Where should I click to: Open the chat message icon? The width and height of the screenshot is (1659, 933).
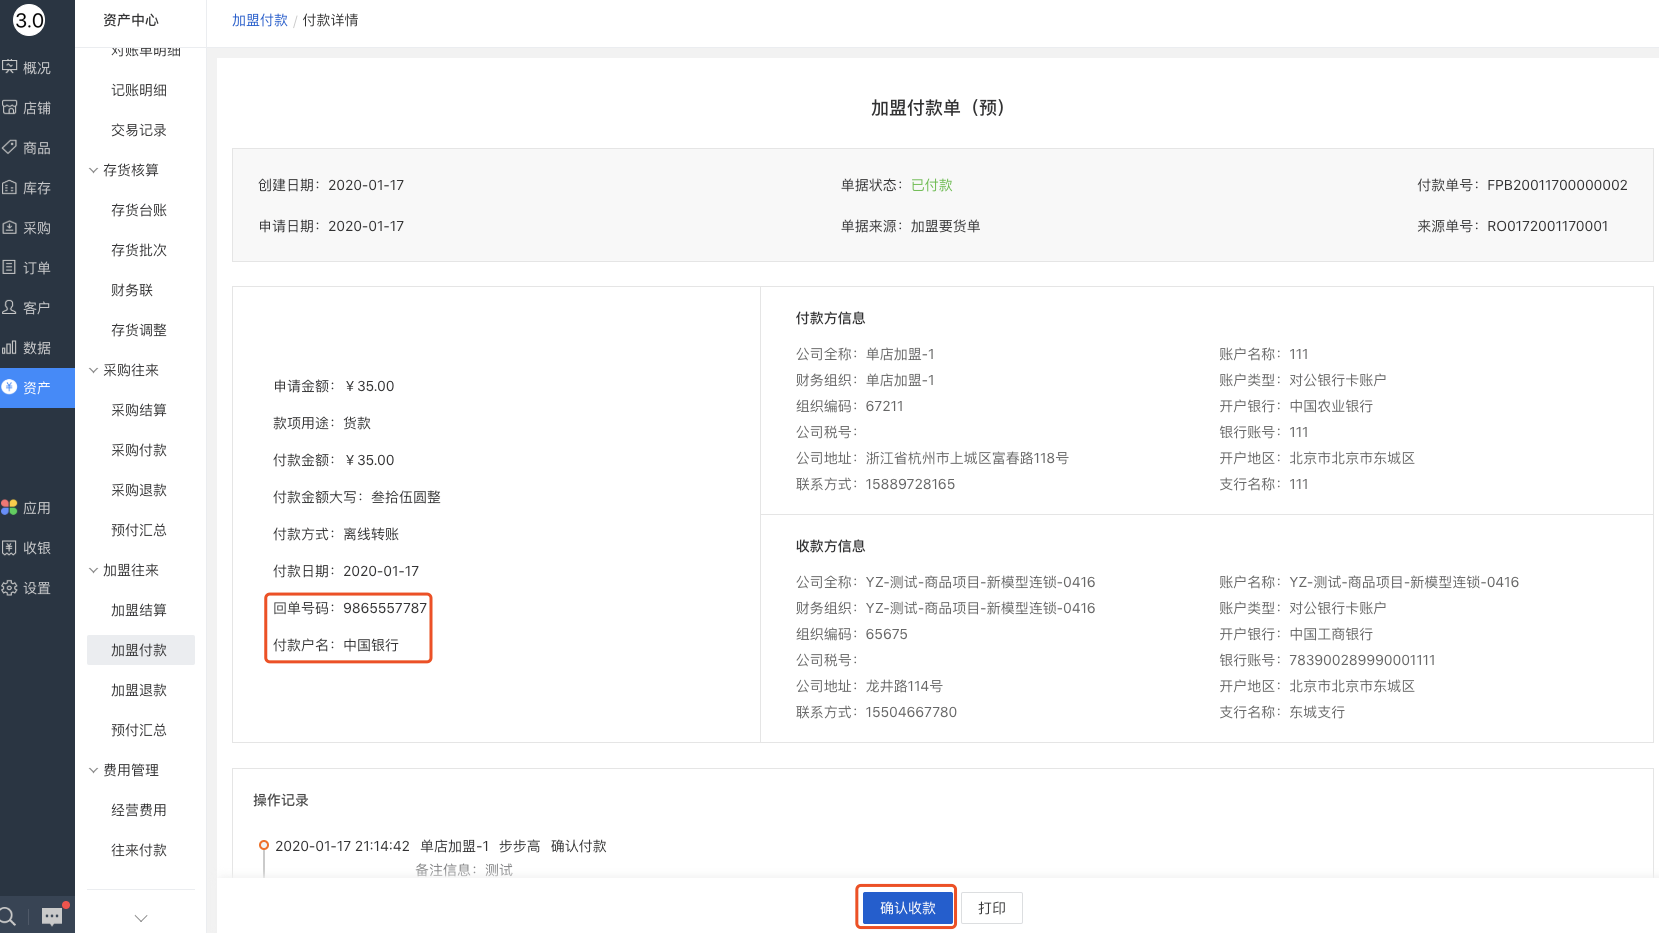(53, 916)
